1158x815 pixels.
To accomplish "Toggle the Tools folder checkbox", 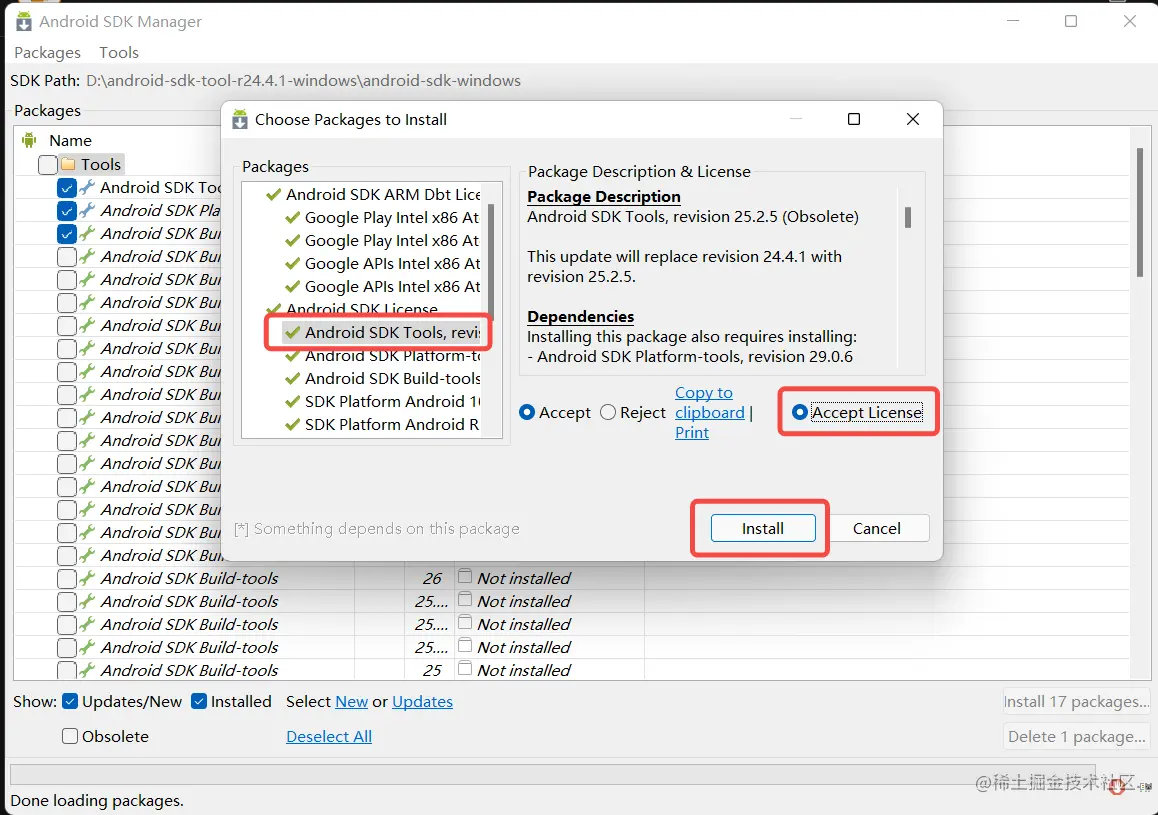I will point(48,164).
